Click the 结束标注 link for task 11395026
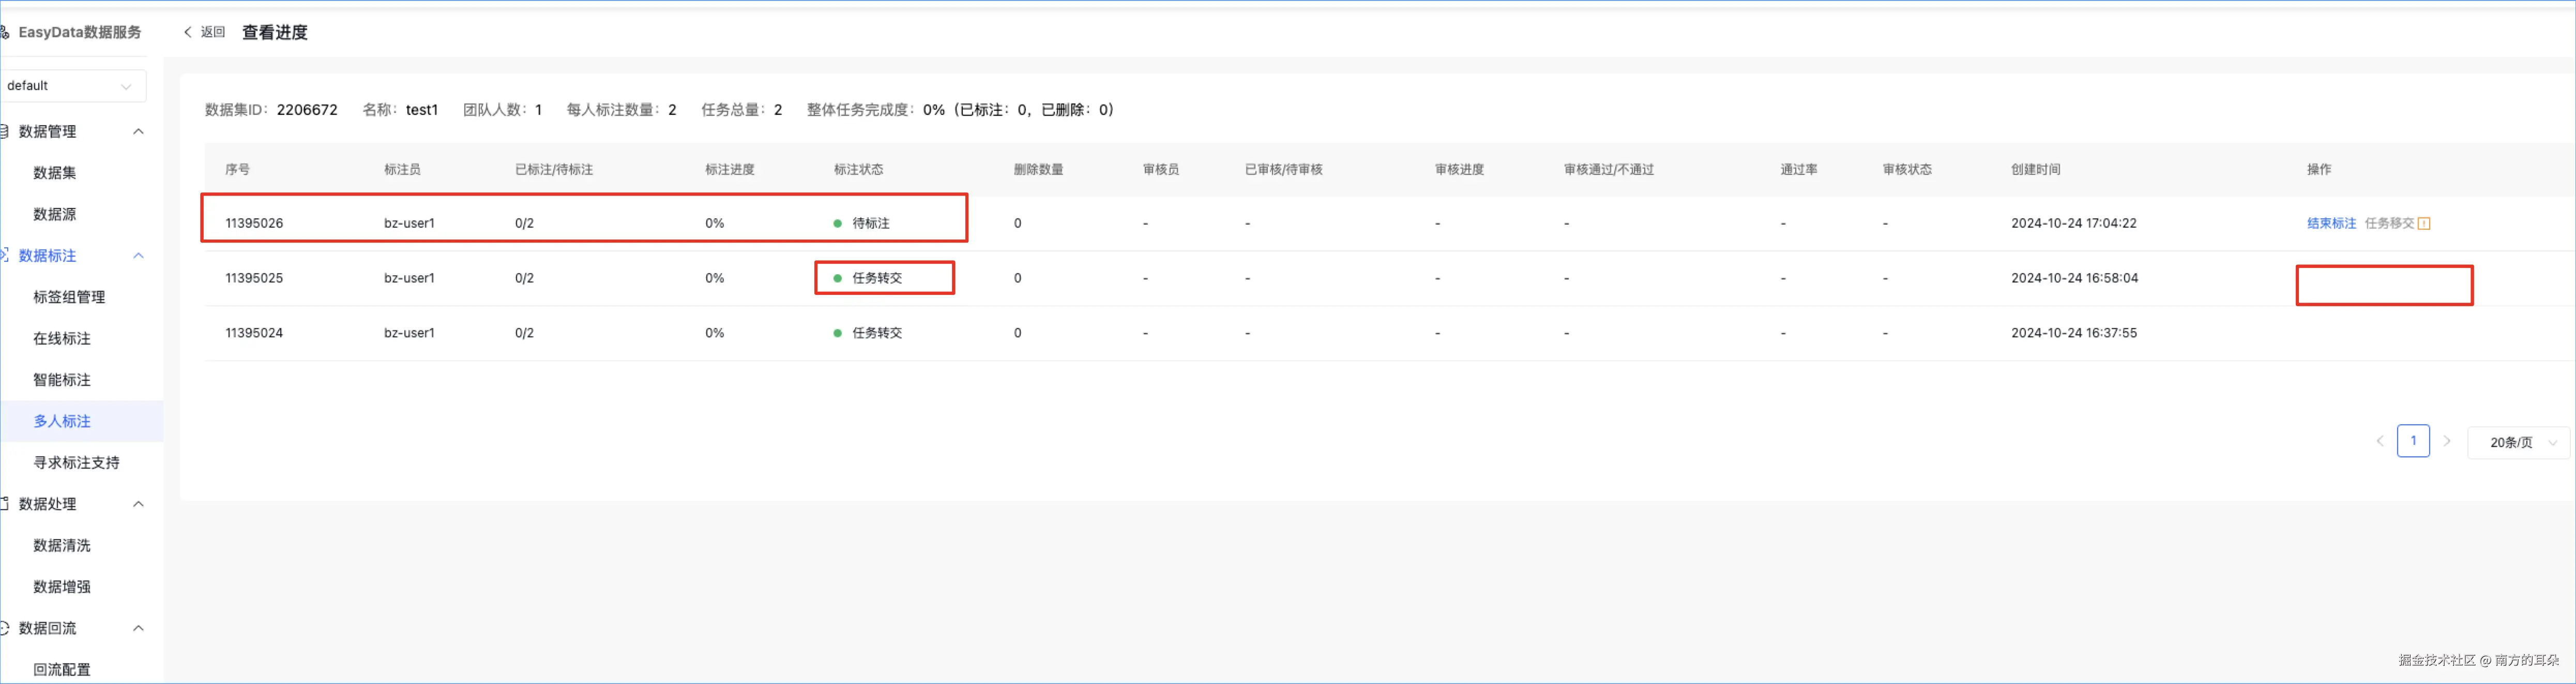The image size is (2576, 684). pyautogui.click(x=2331, y=223)
